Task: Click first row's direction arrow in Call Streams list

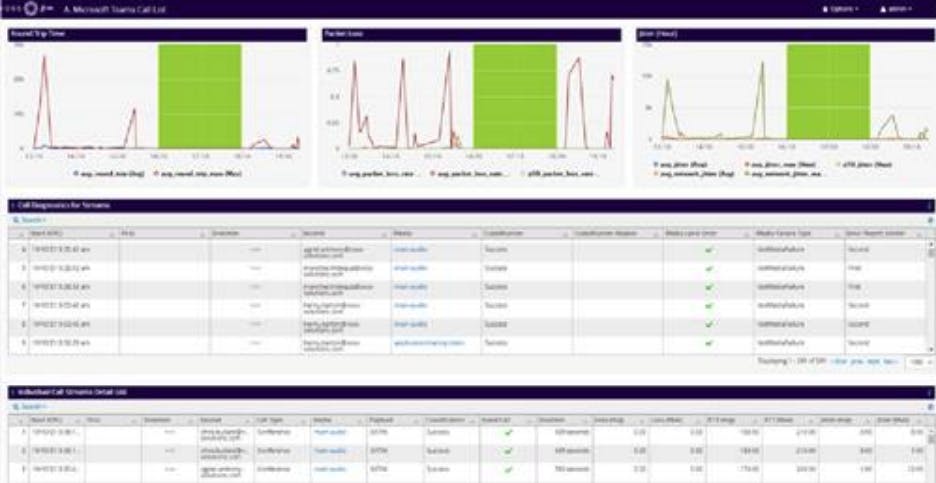Action: coord(169,434)
